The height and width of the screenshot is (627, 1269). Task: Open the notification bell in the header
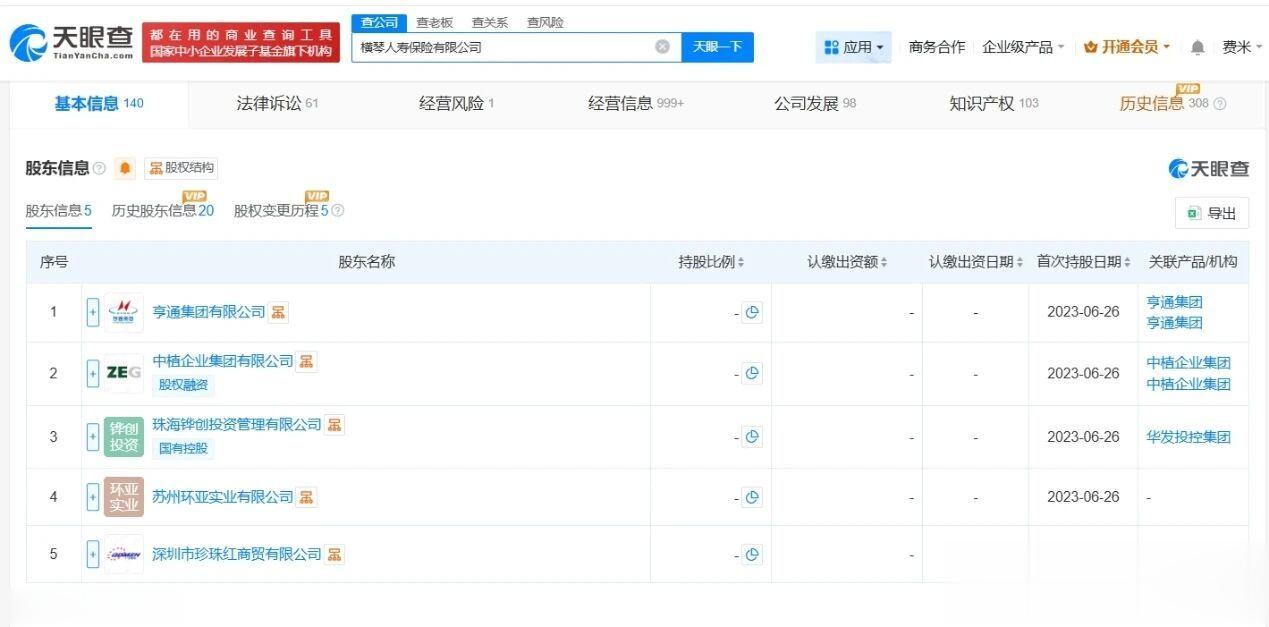pyautogui.click(x=1198, y=47)
